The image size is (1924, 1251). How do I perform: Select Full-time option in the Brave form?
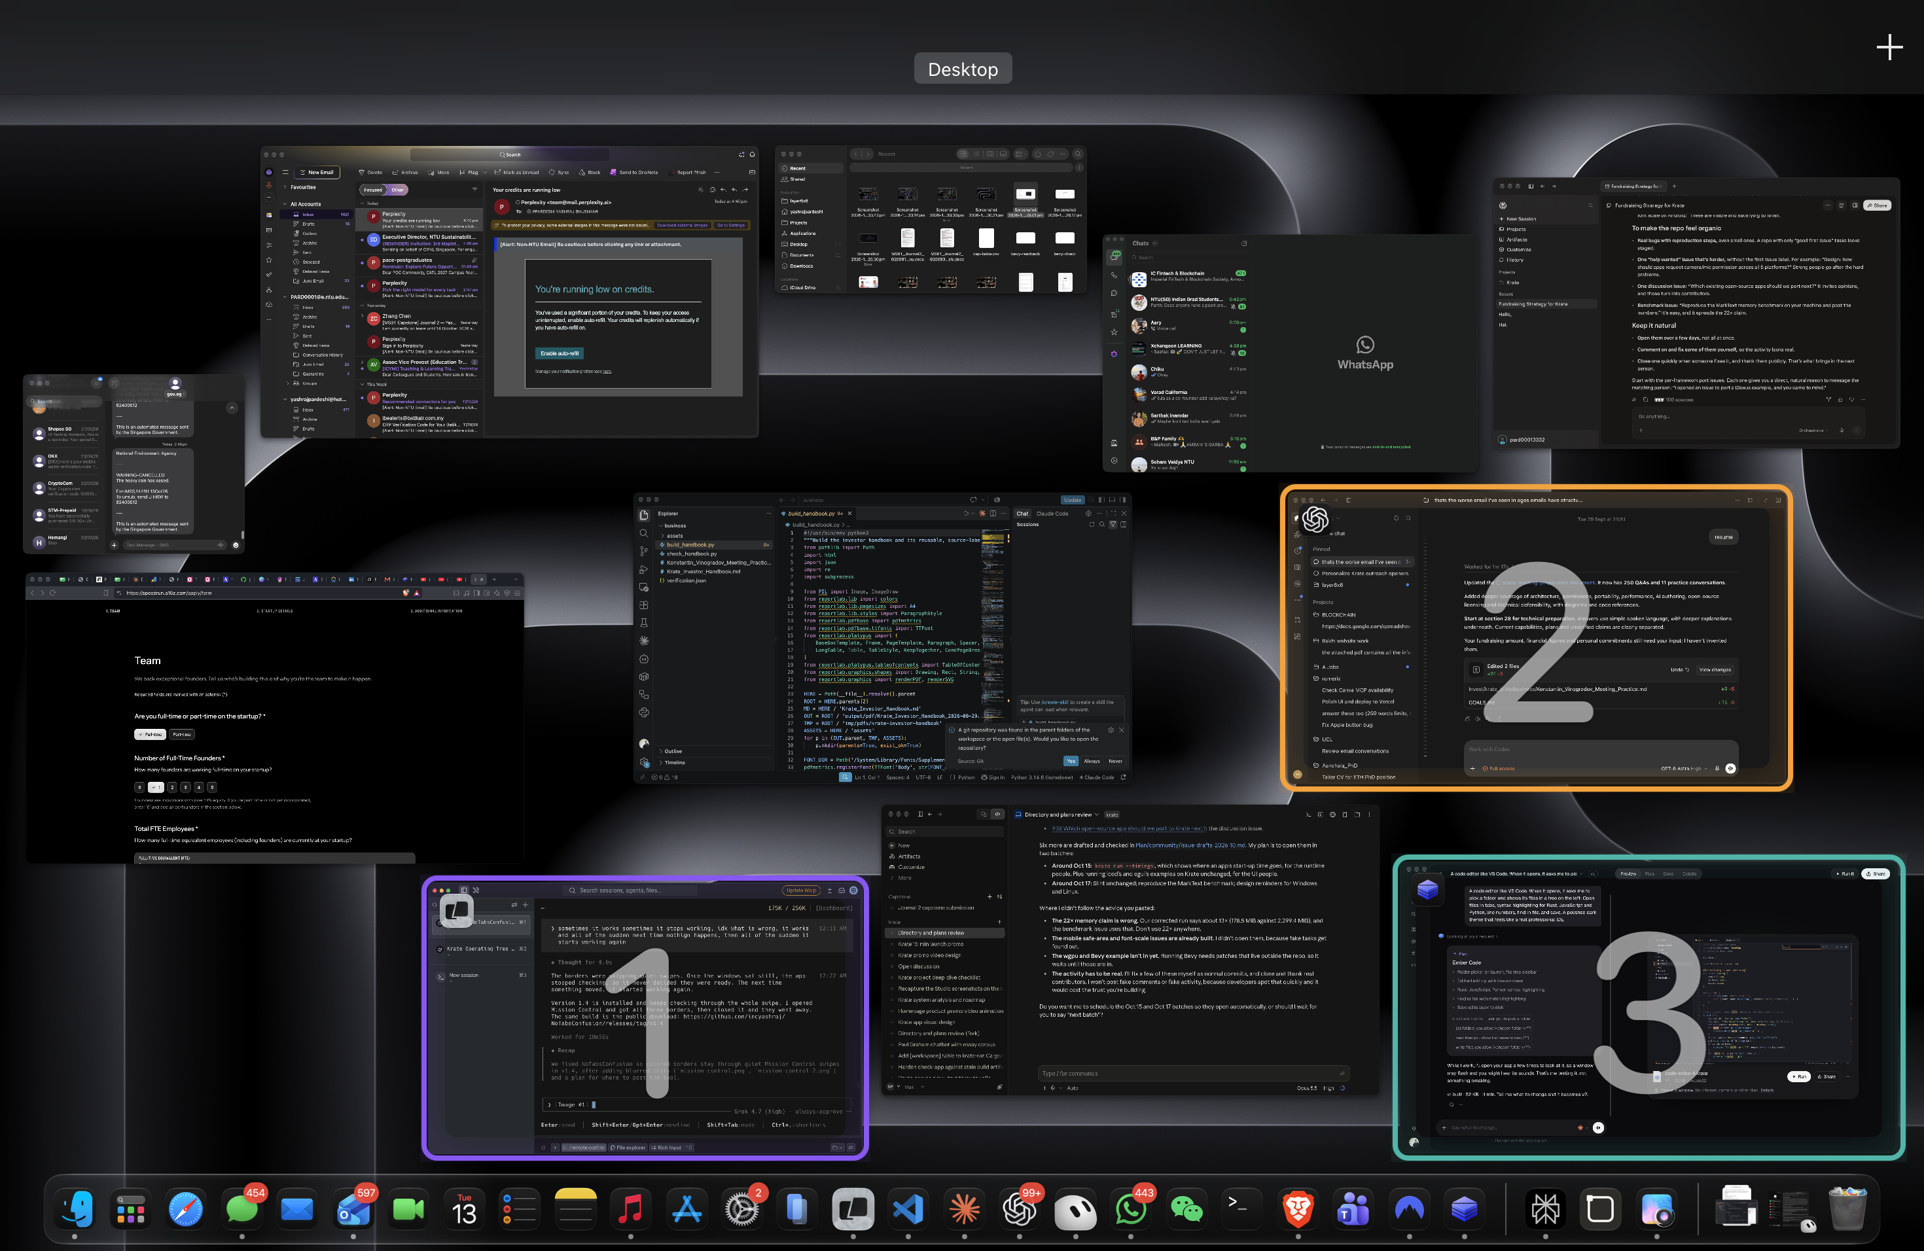150,734
